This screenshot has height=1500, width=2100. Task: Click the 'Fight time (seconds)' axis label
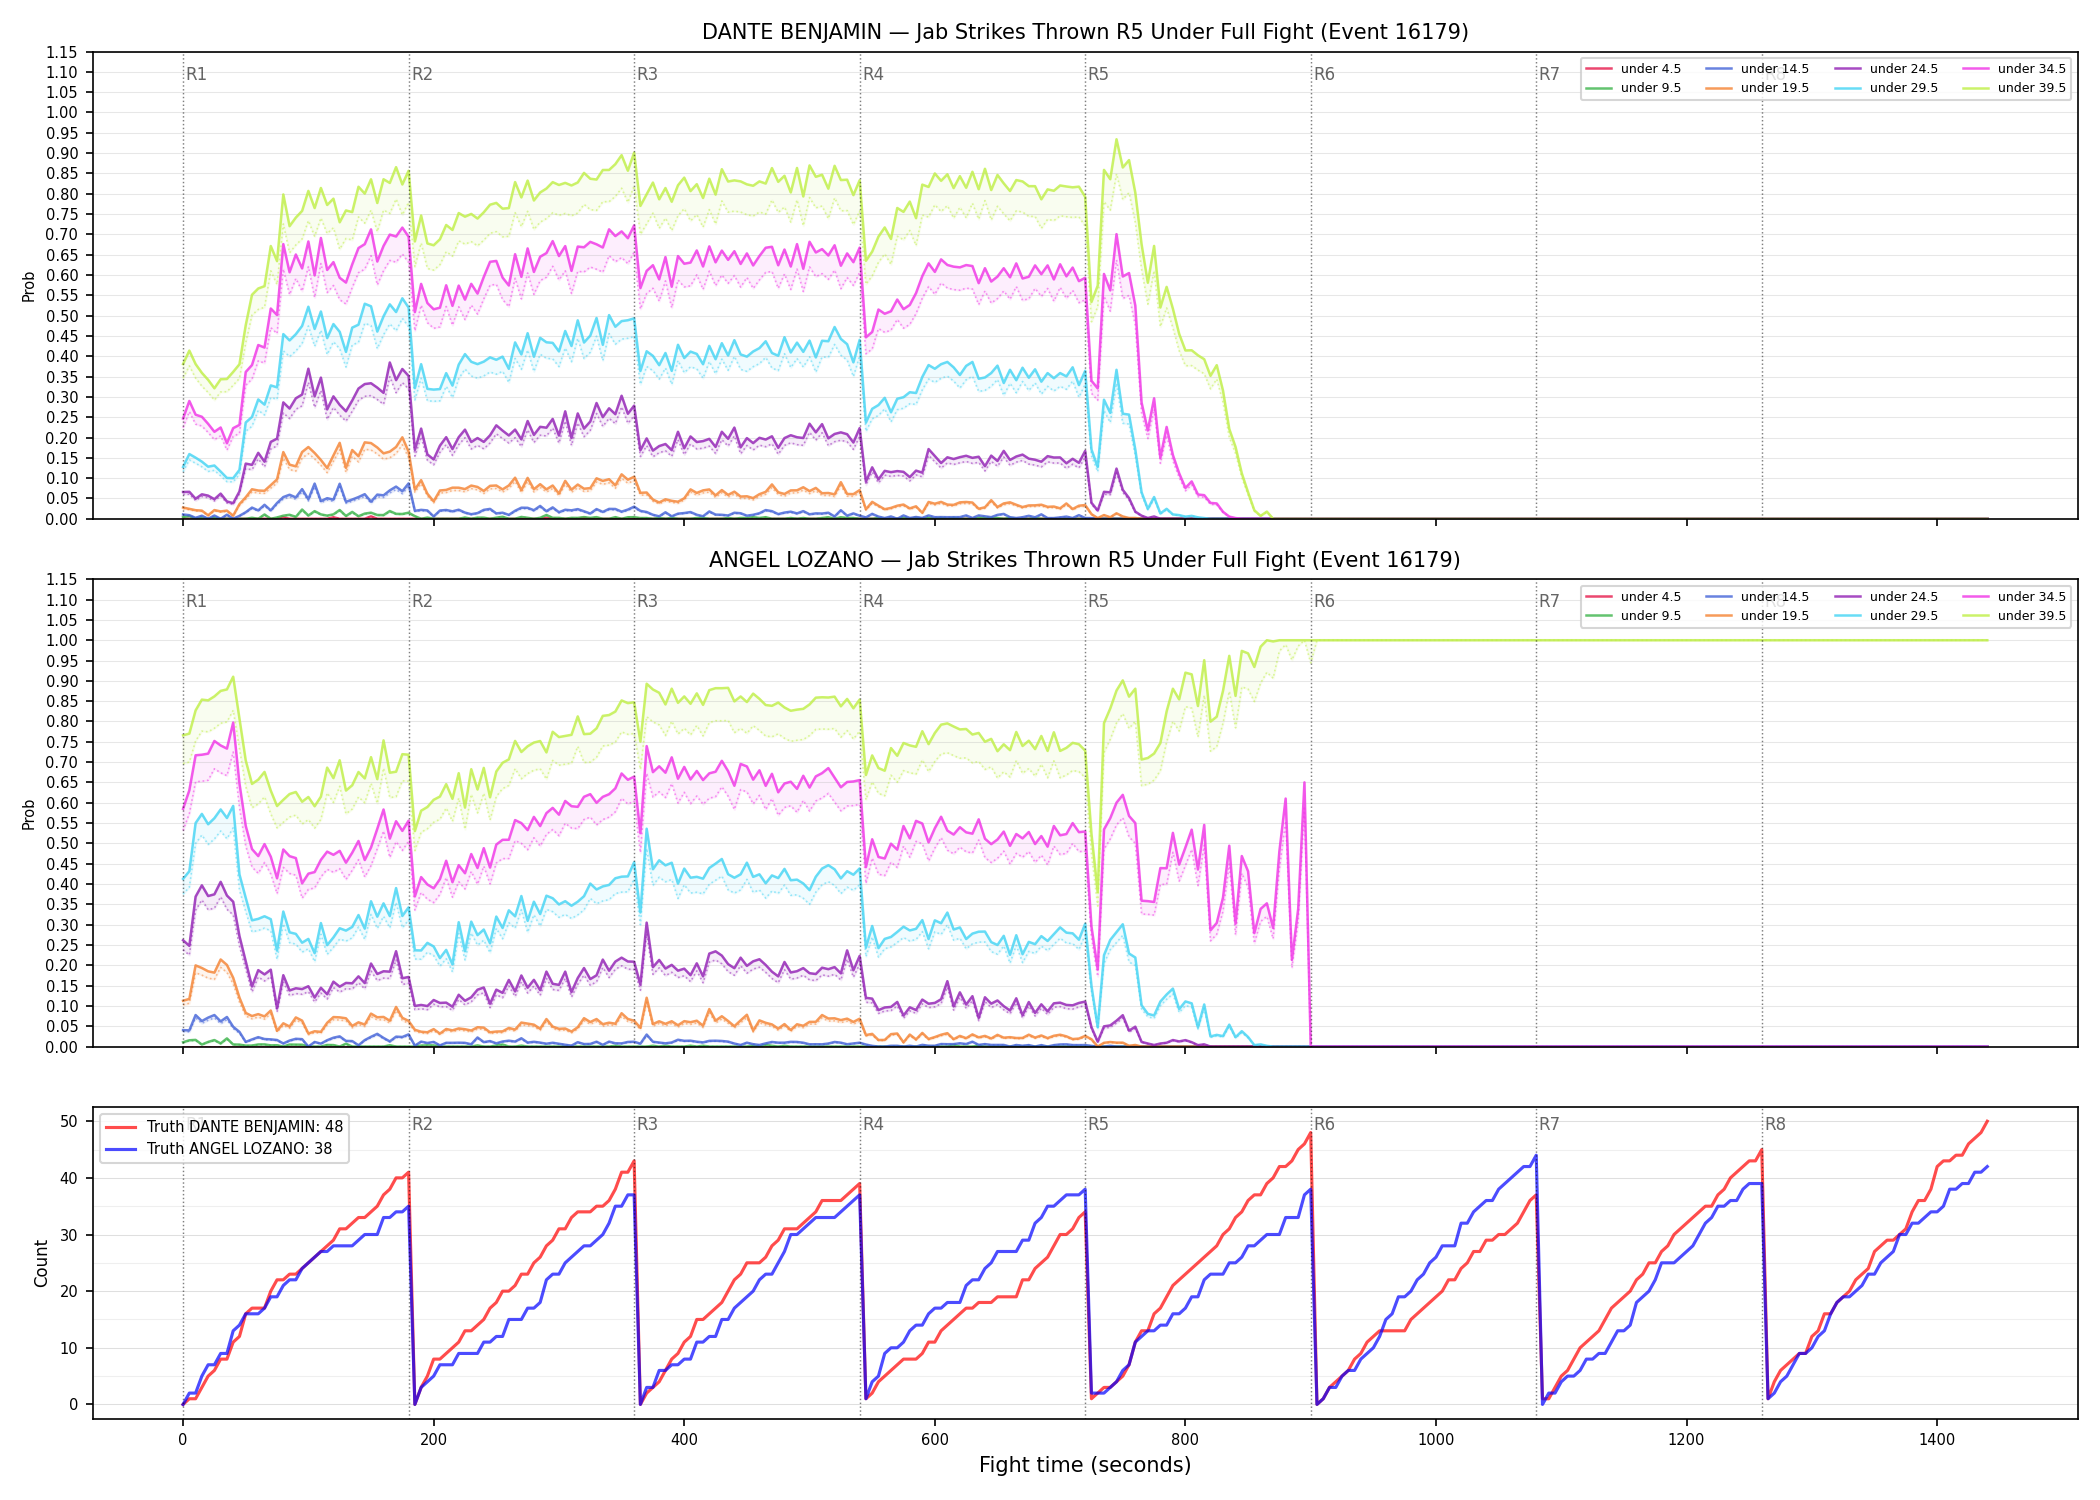pos(1085,1465)
